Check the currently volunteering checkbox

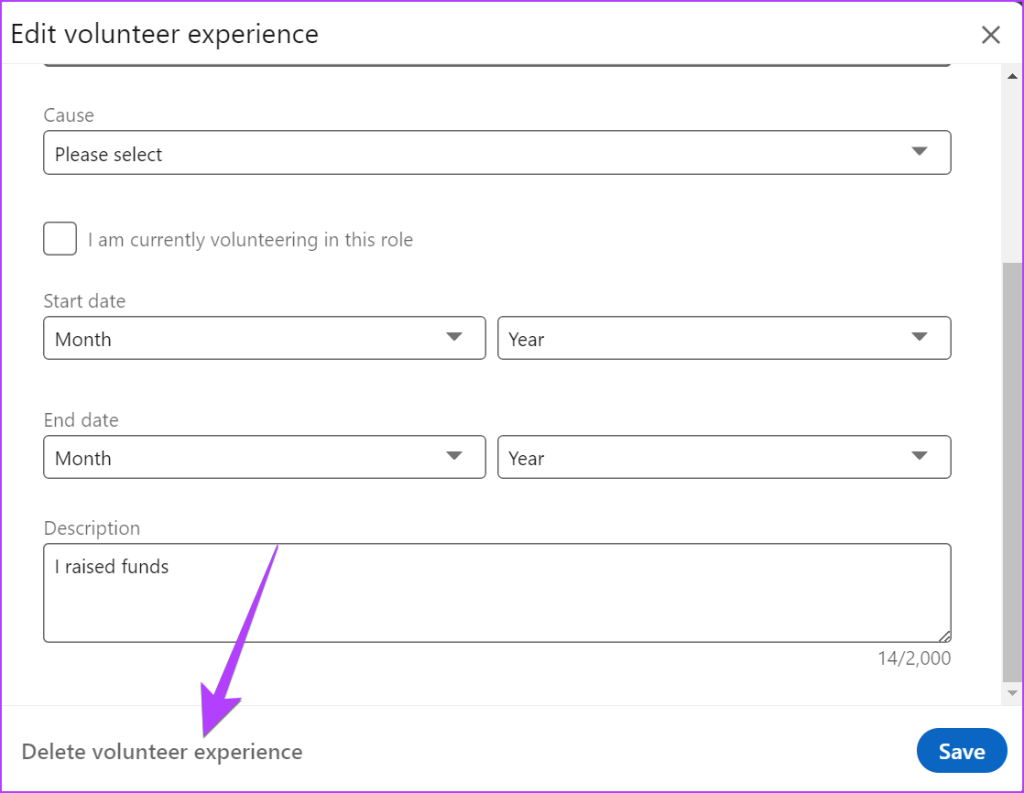tap(60, 239)
